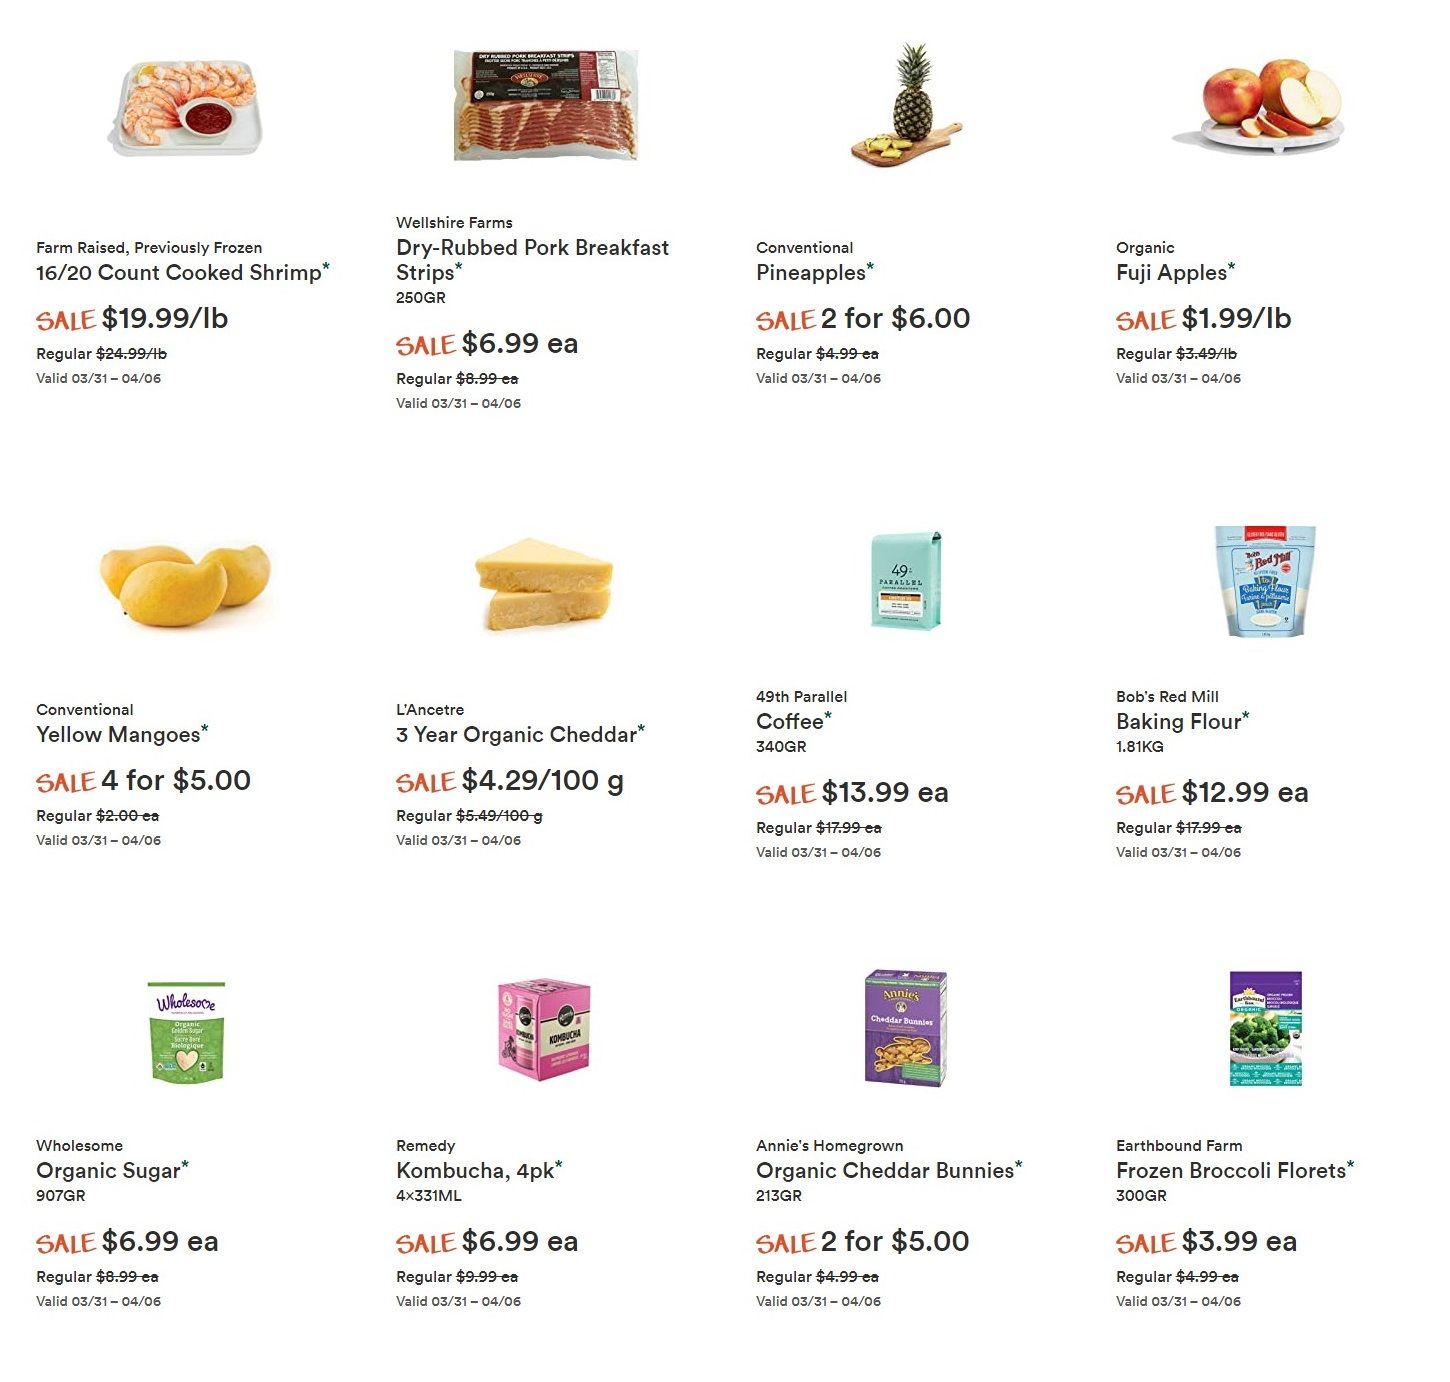Click the 49th Parallel coffee bag image
1450x1382 pixels.
(906, 581)
